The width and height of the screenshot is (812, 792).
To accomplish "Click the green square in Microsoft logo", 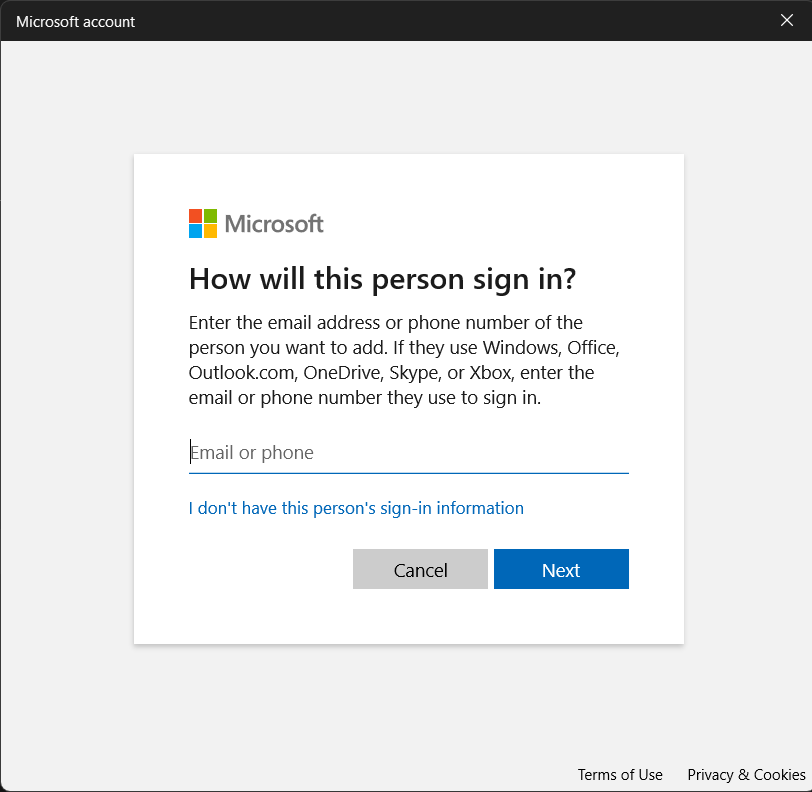I will pyautogui.click(x=210, y=216).
